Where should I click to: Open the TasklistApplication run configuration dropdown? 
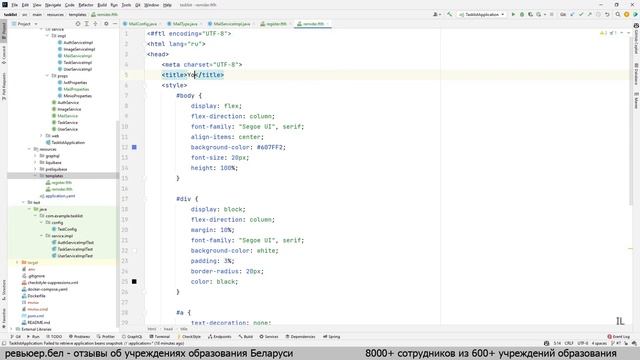pos(482,14)
